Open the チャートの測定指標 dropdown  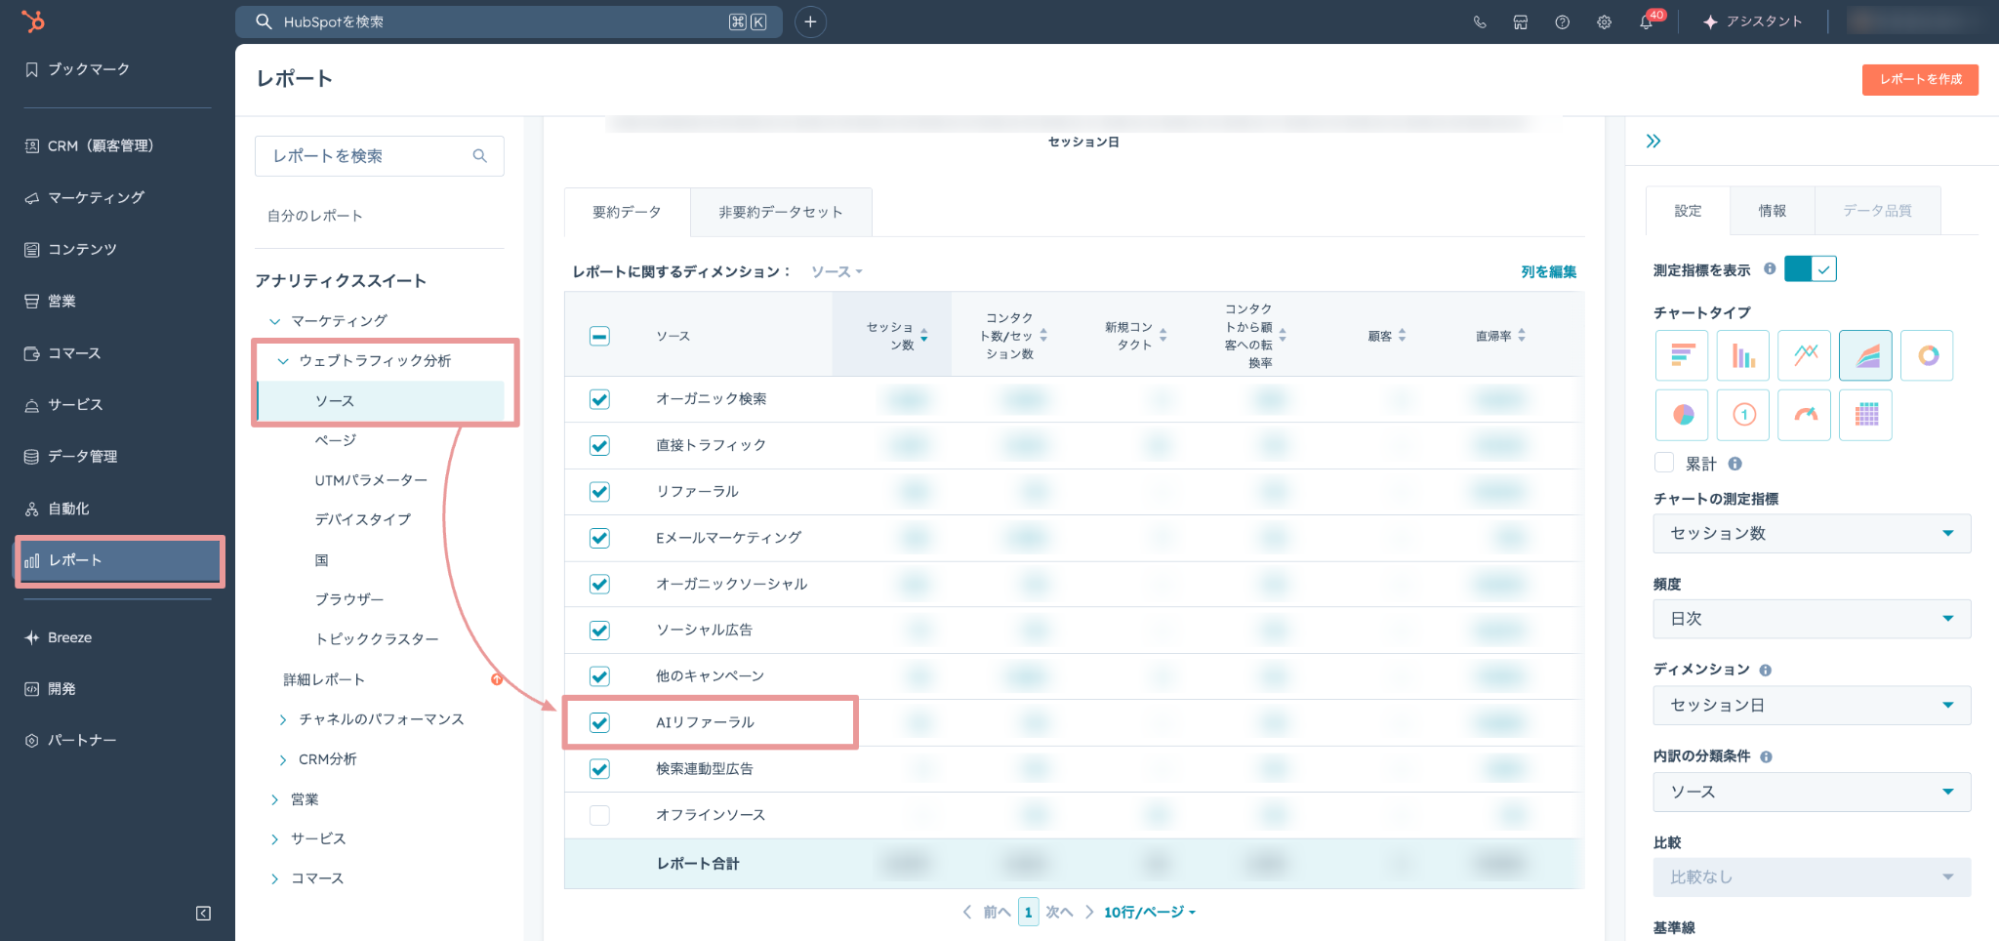point(1811,534)
